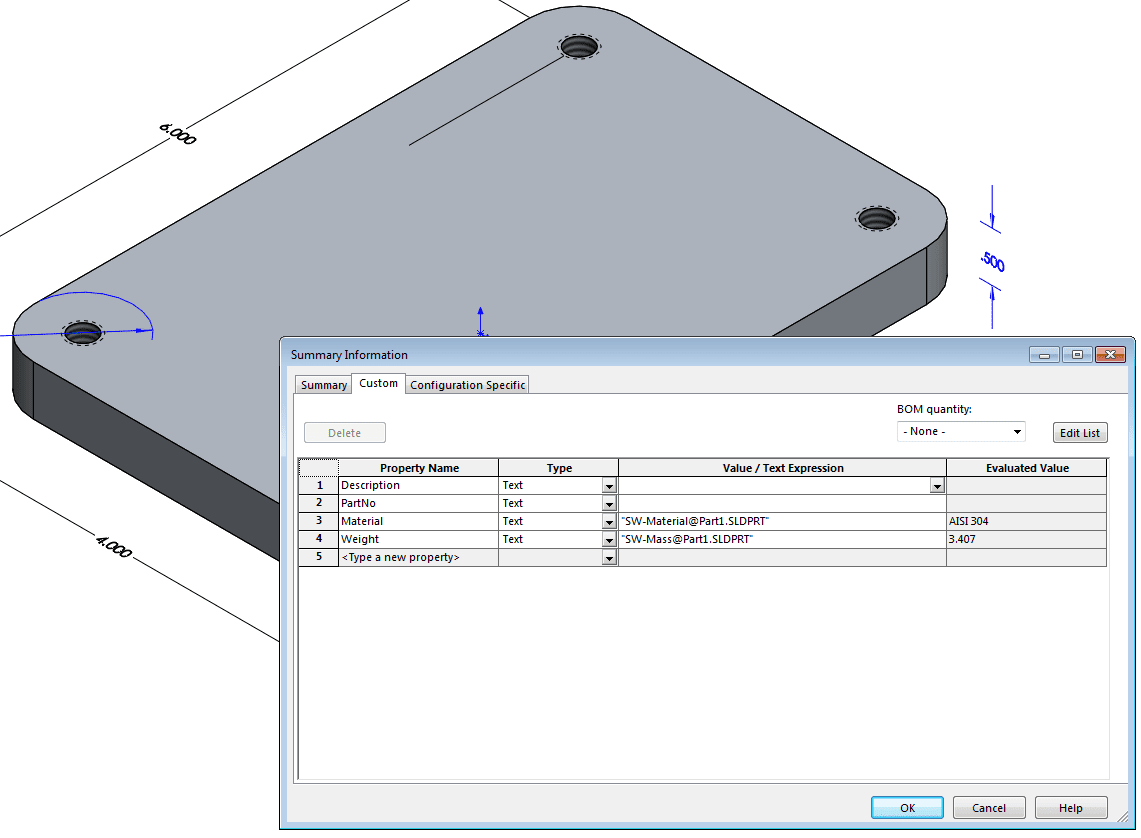The image size is (1141, 838).
Task: Switch to the Summary tab
Action: (x=323, y=385)
